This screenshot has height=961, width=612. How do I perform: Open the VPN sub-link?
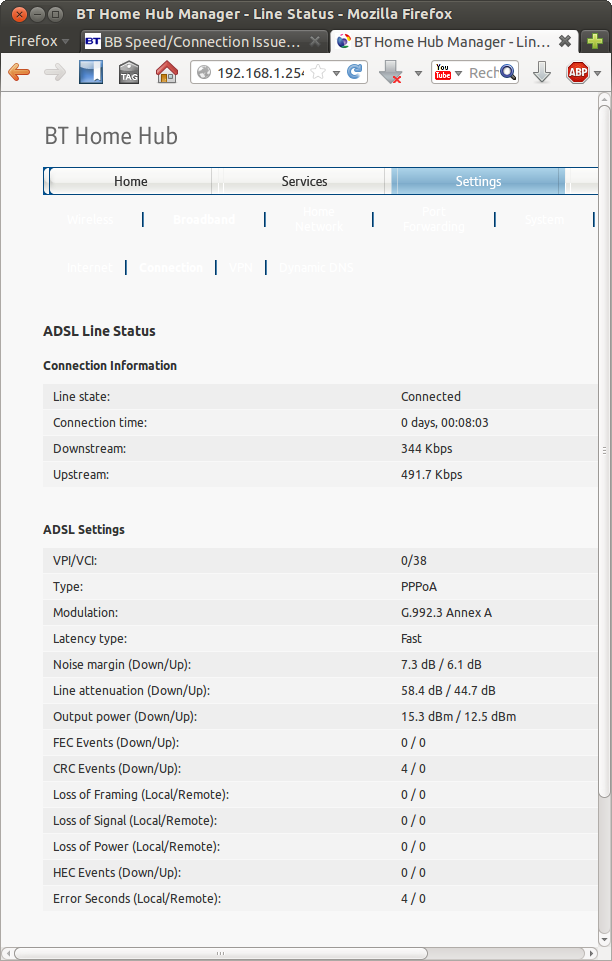pyautogui.click(x=241, y=267)
